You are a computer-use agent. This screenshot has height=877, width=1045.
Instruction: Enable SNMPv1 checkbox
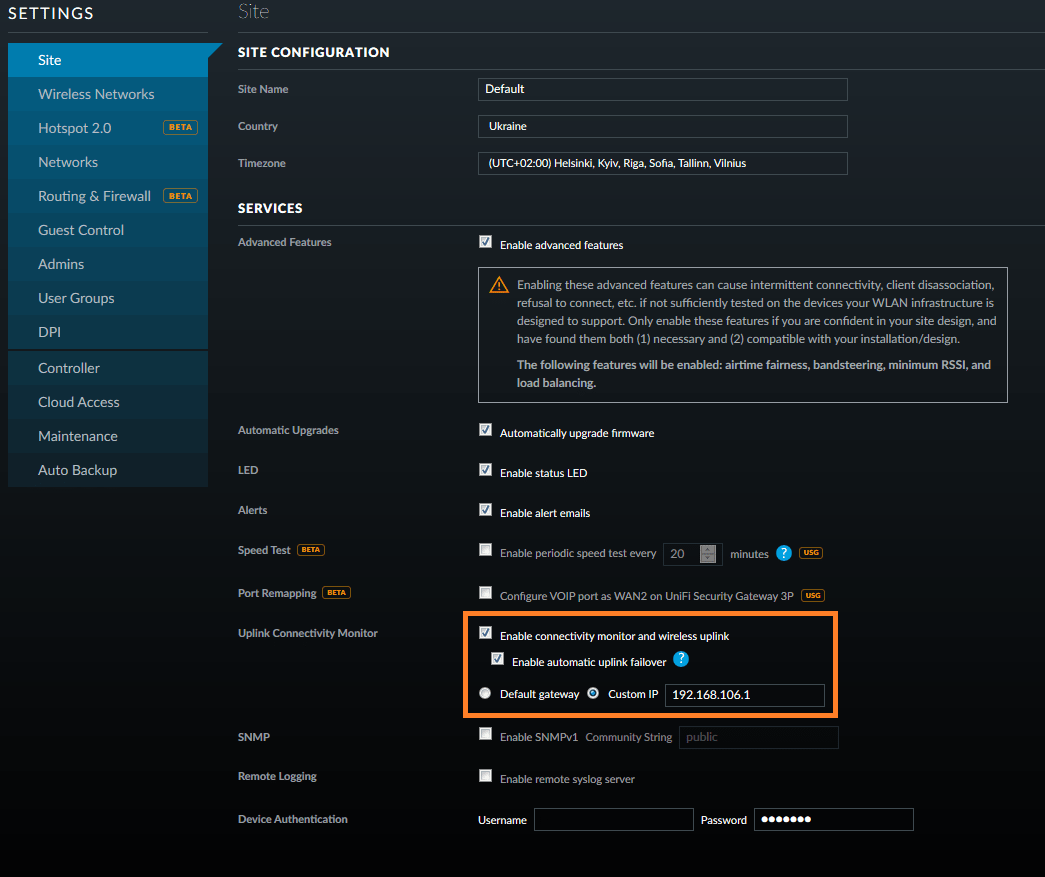(x=486, y=735)
